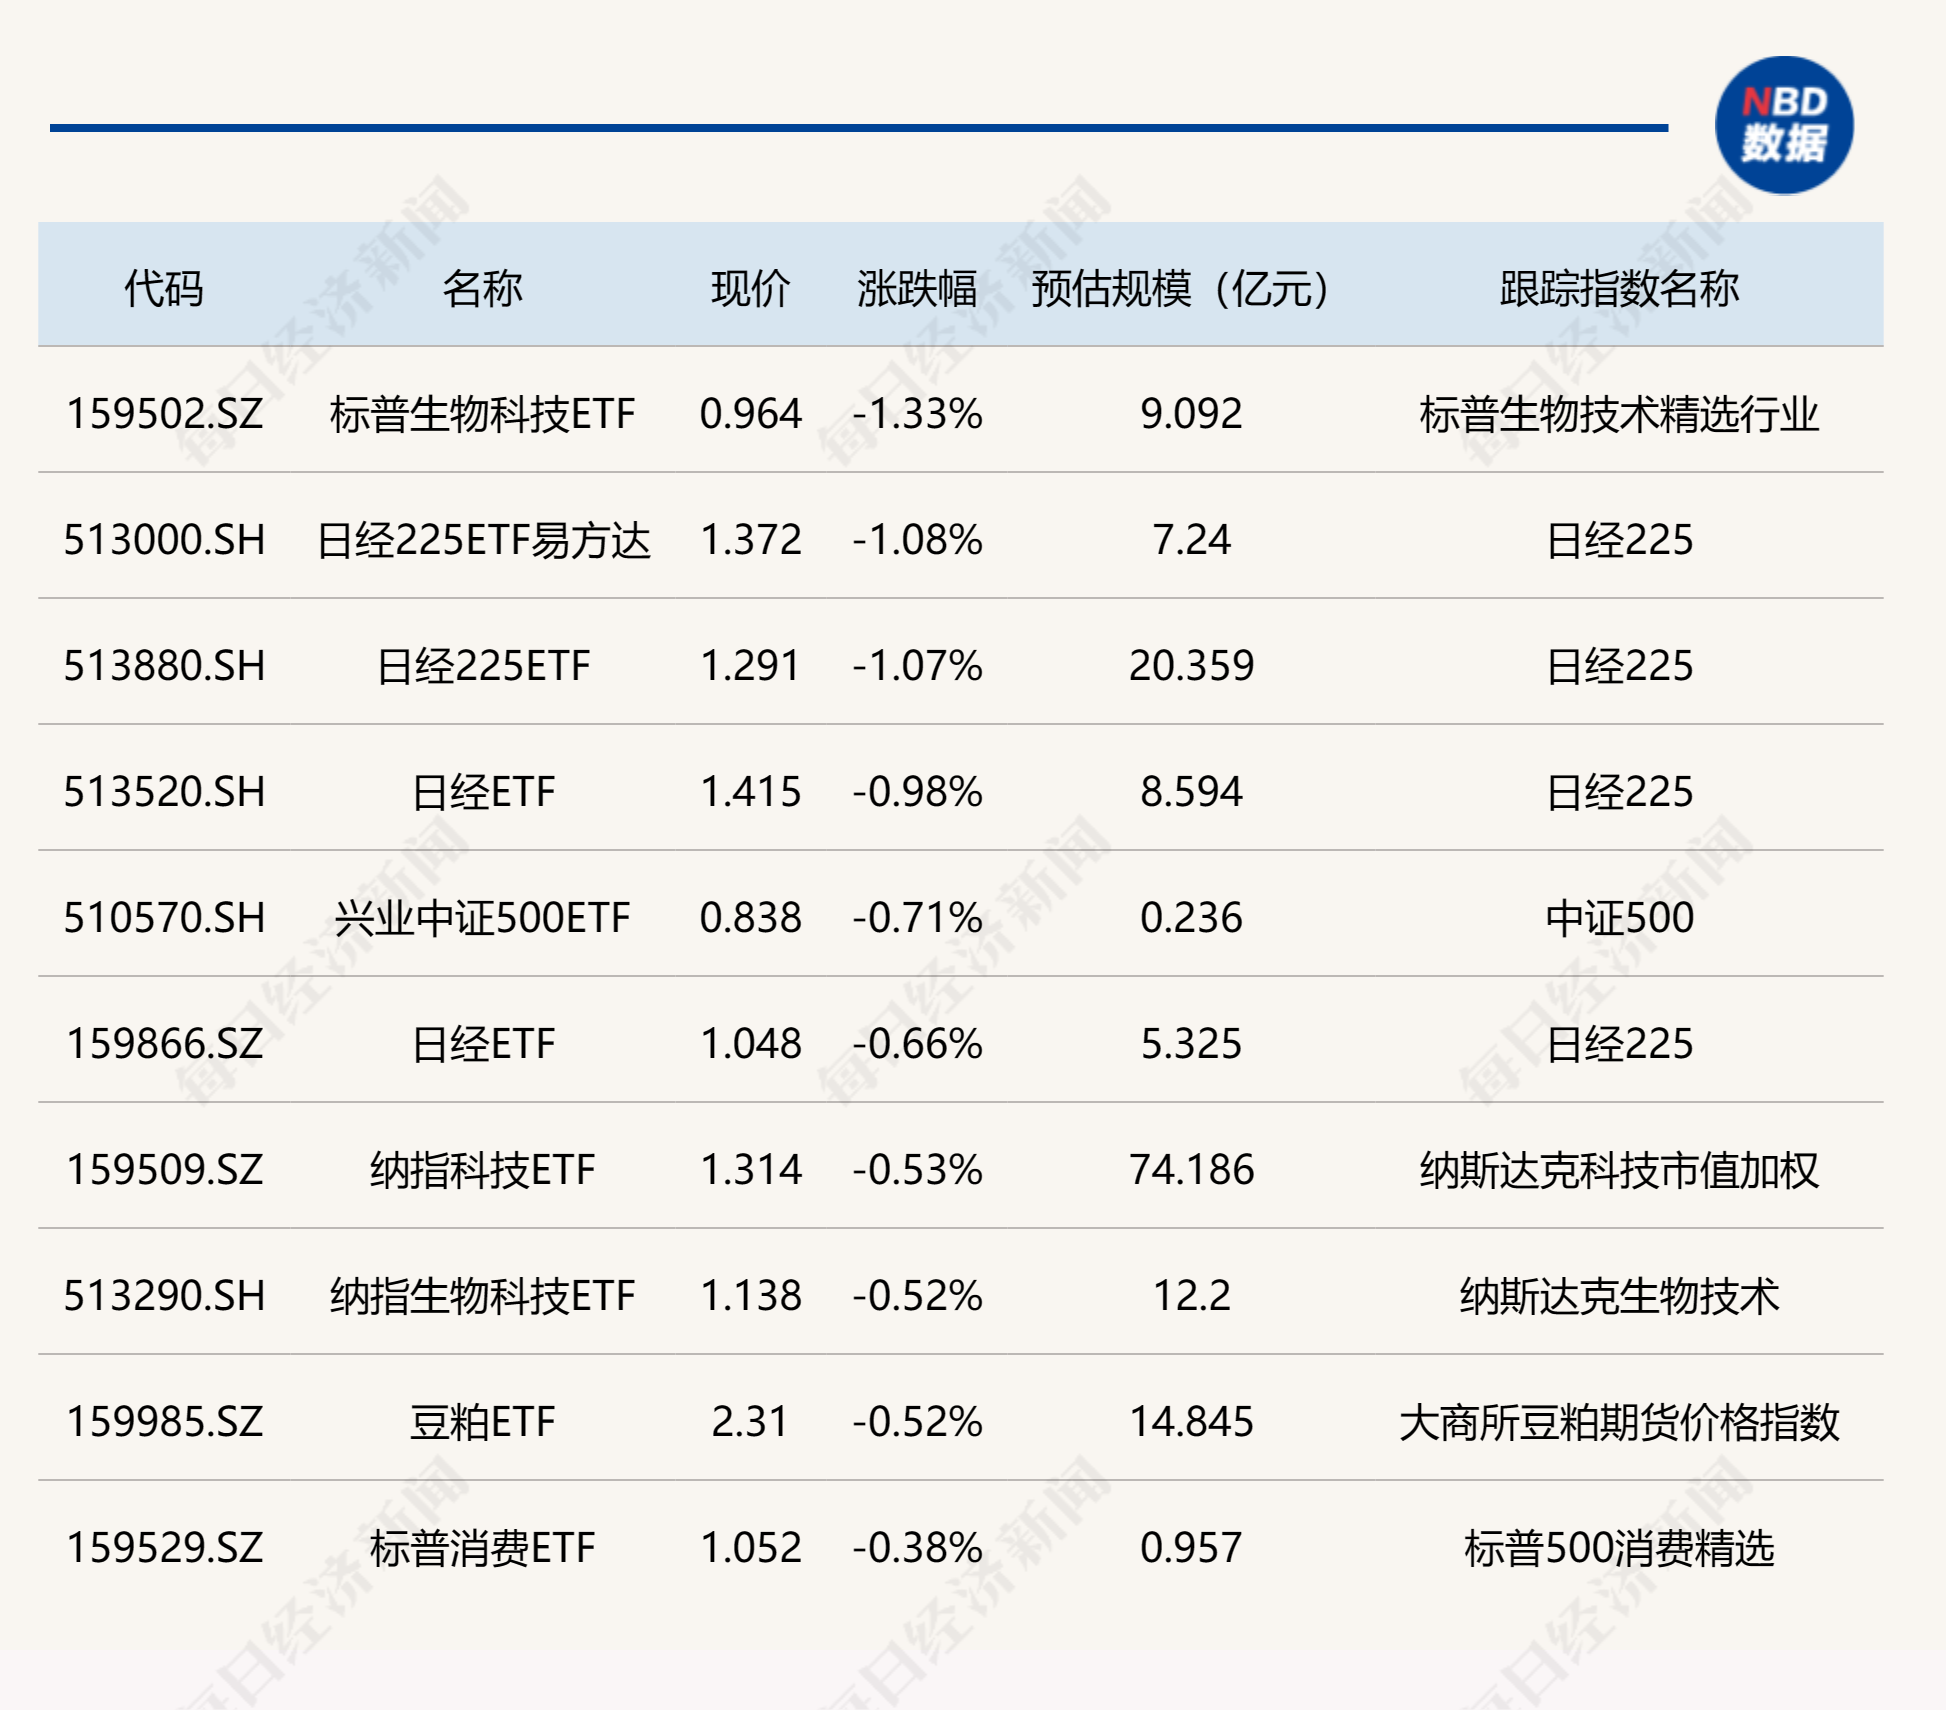Click scale value 7.24
The width and height of the screenshot is (1946, 1710).
coord(1191,540)
